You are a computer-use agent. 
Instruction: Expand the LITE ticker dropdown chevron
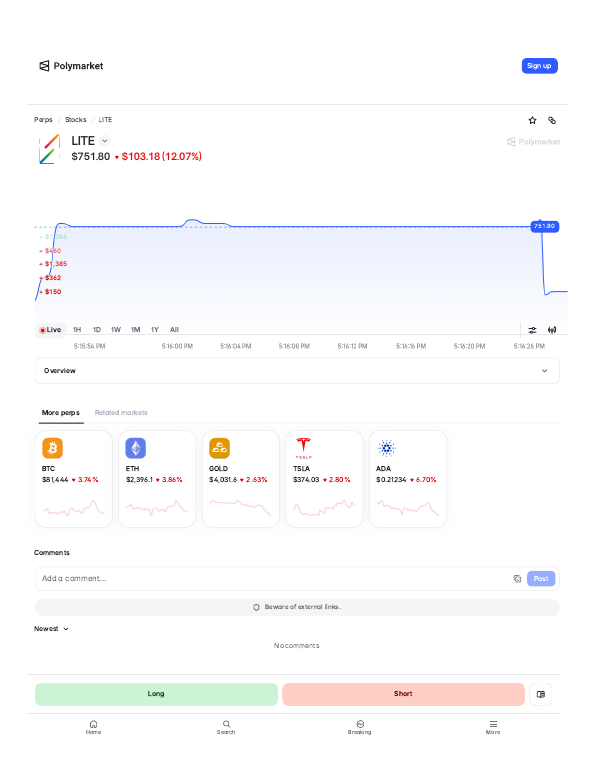[x=105, y=141]
